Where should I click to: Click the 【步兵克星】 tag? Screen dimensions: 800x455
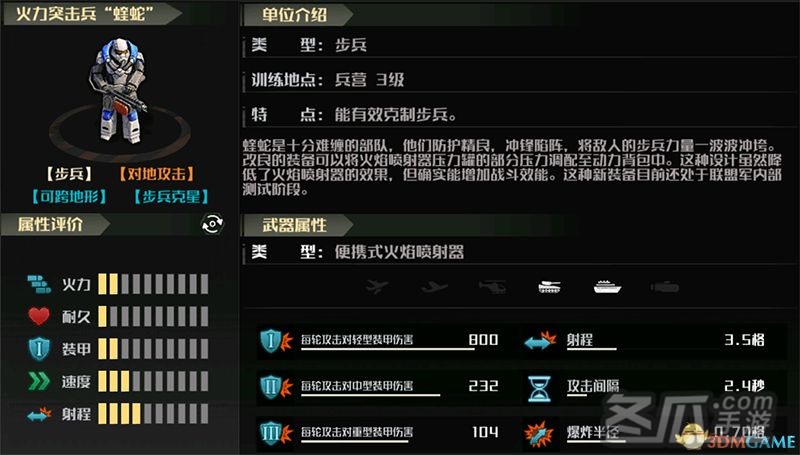(x=171, y=197)
